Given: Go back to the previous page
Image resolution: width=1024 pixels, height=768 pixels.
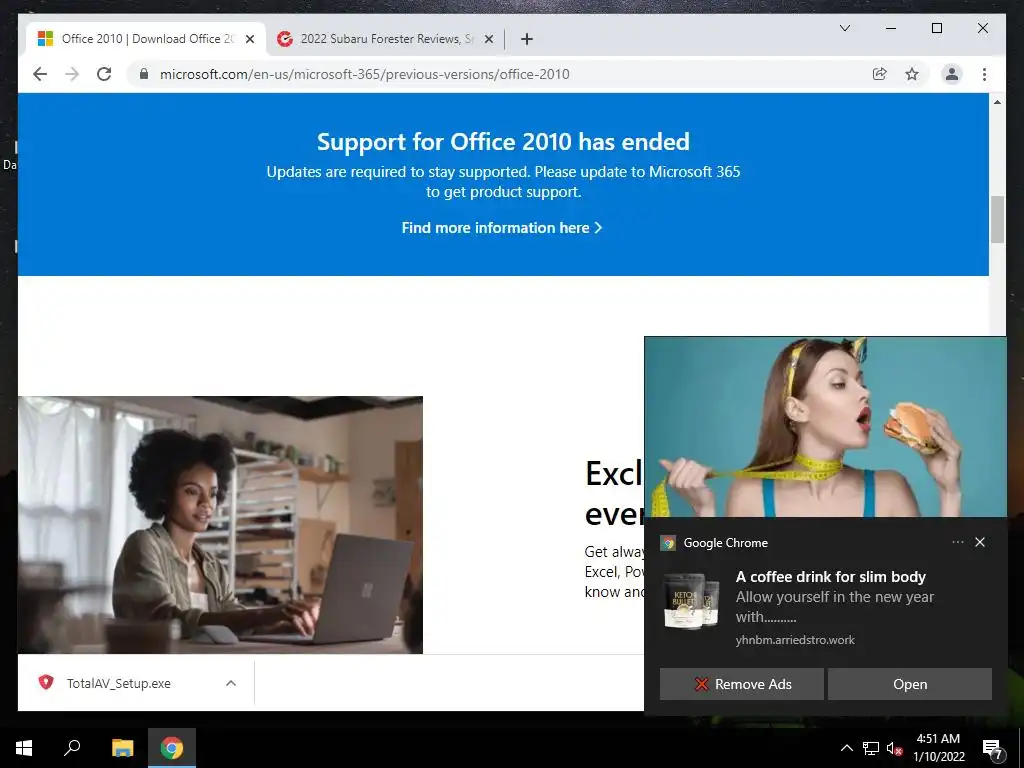Looking at the screenshot, I should tap(40, 74).
